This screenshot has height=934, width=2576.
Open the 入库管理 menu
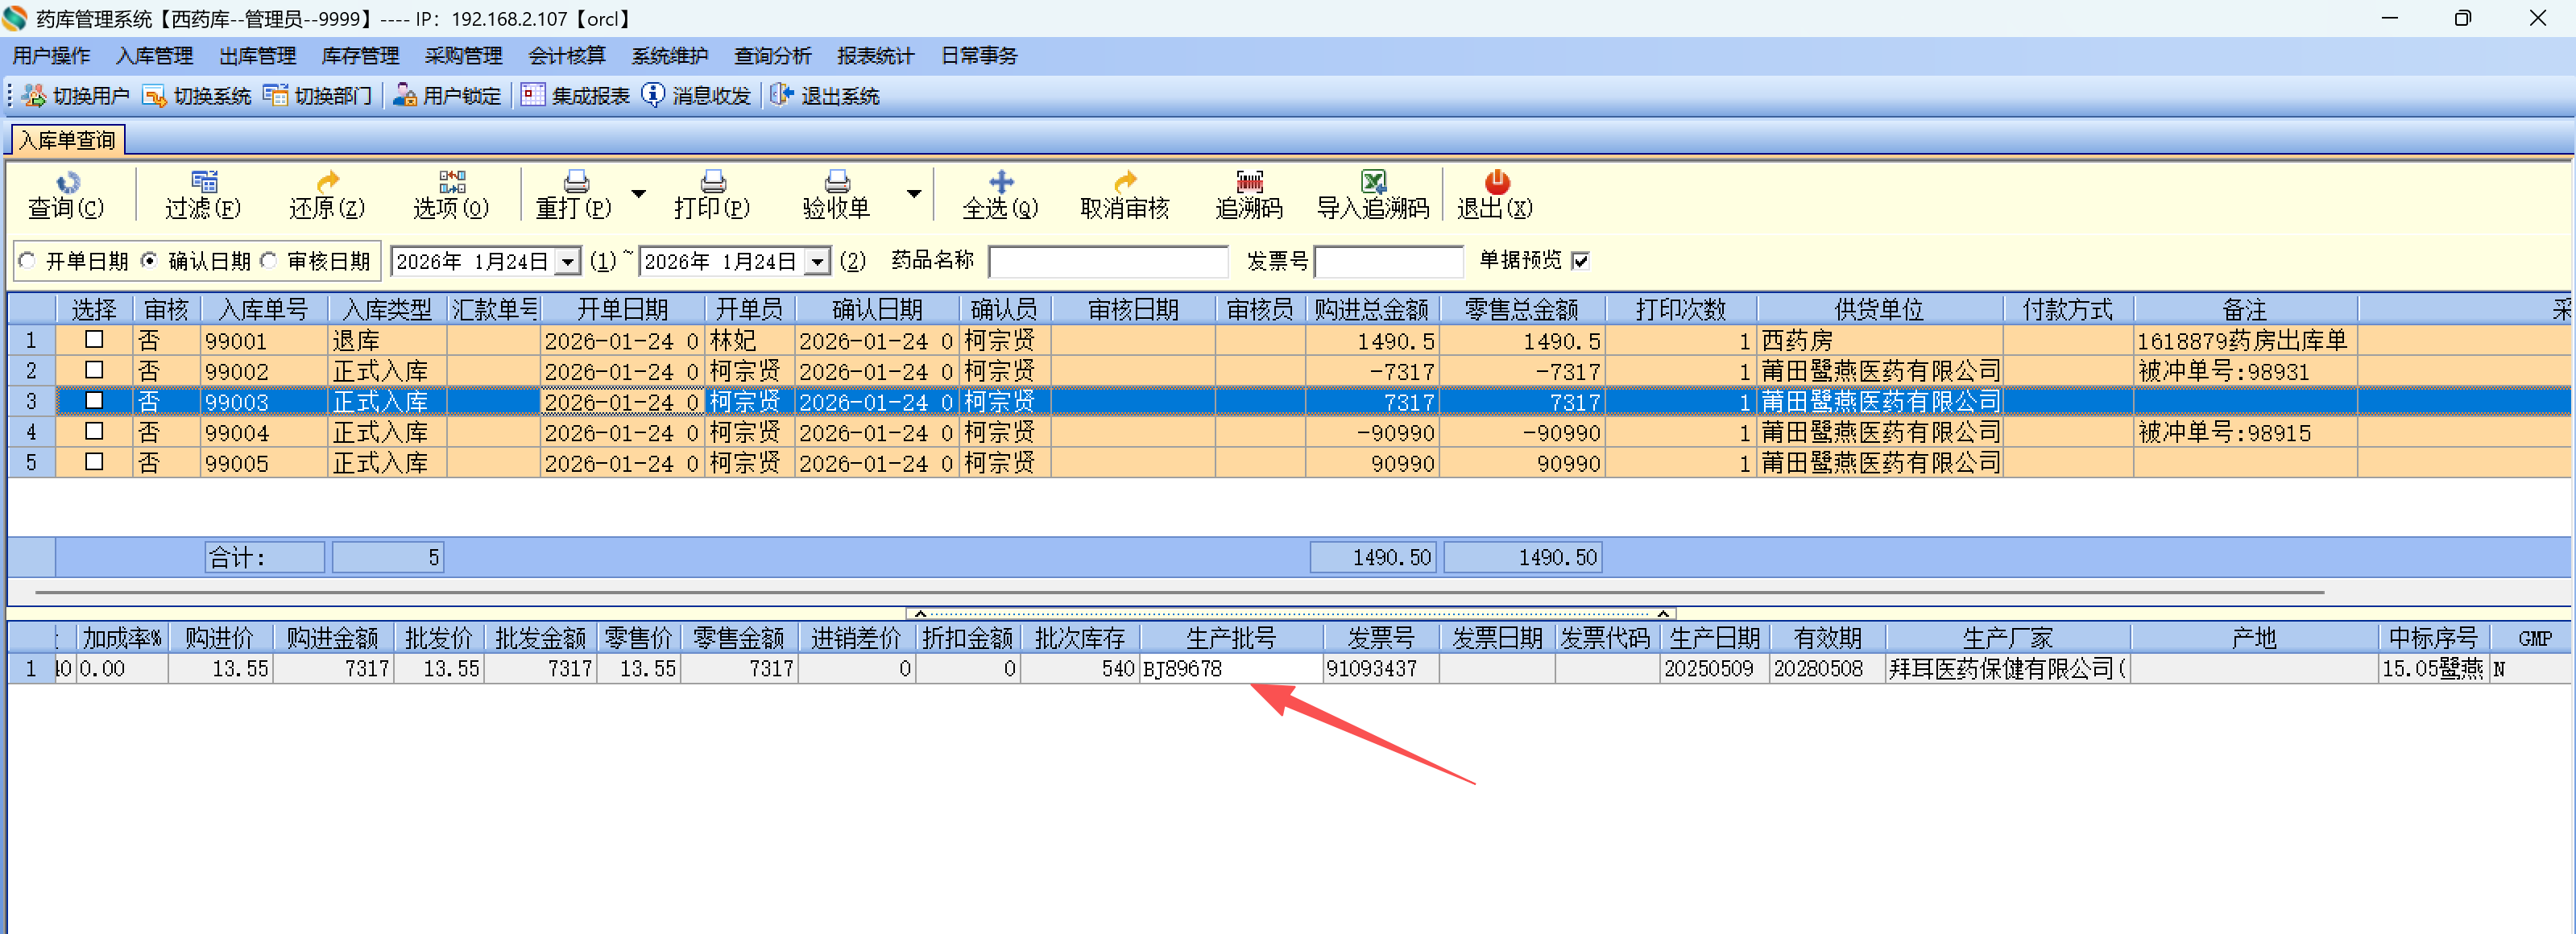154,56
